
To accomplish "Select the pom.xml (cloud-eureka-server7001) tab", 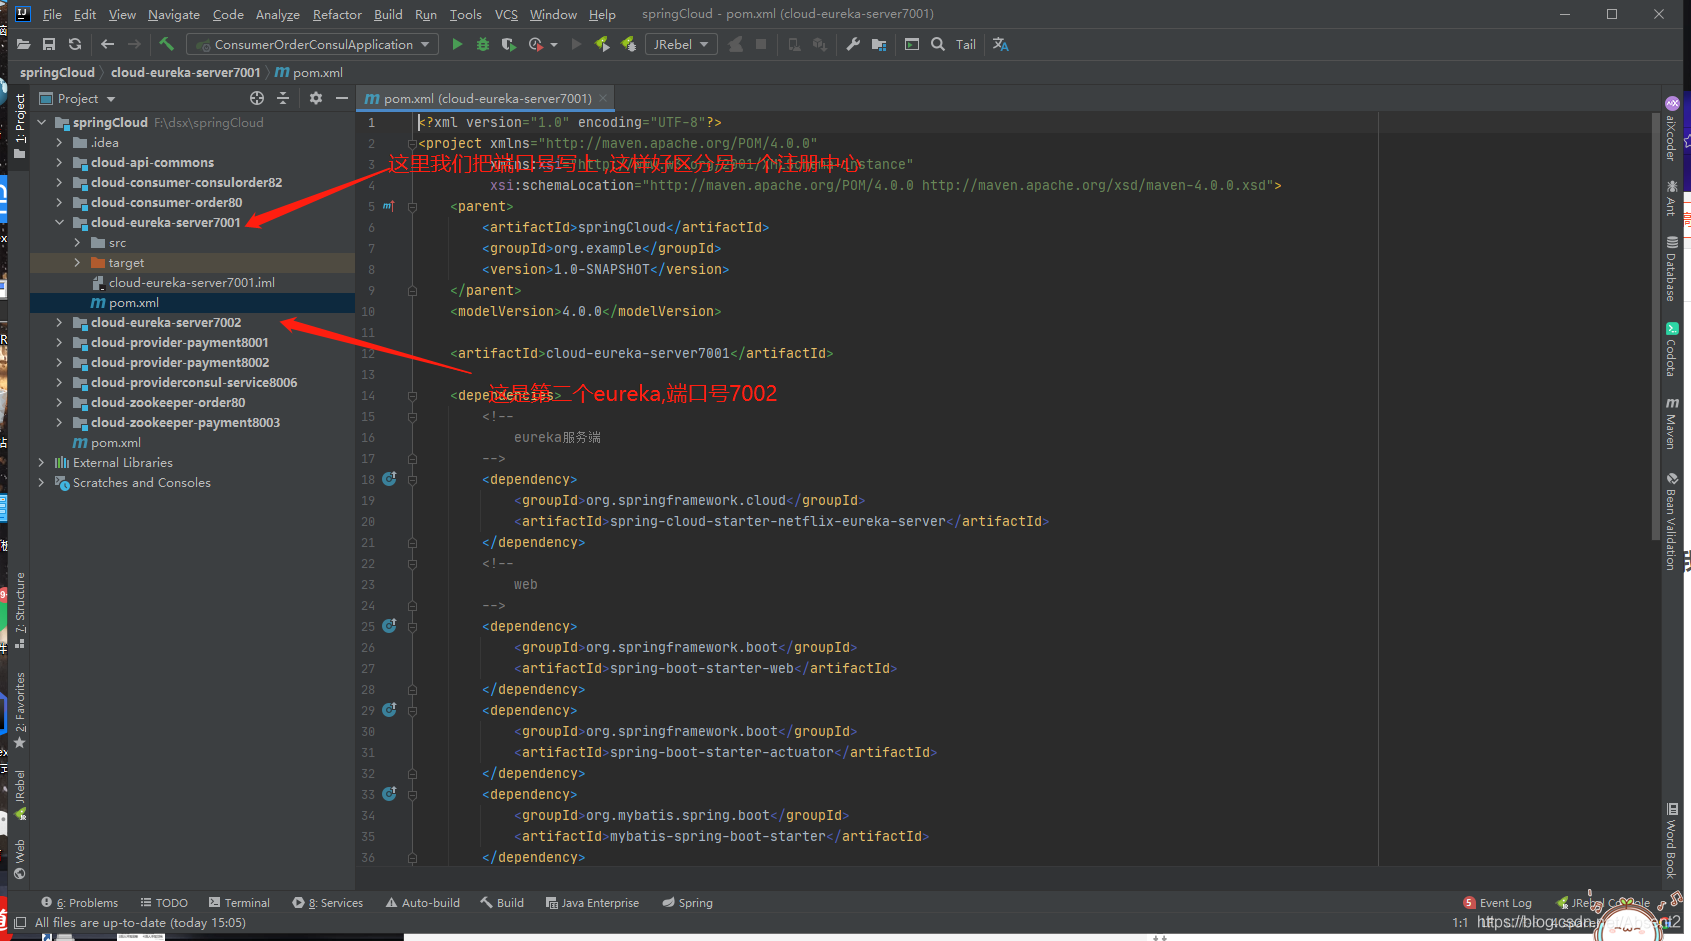I will tap(486, 98).
